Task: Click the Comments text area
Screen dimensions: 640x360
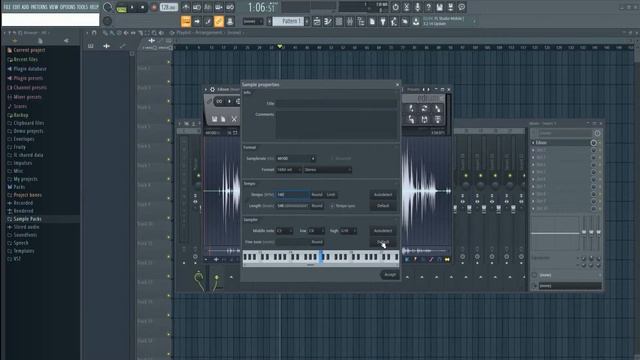Action: tap(336, 124)
